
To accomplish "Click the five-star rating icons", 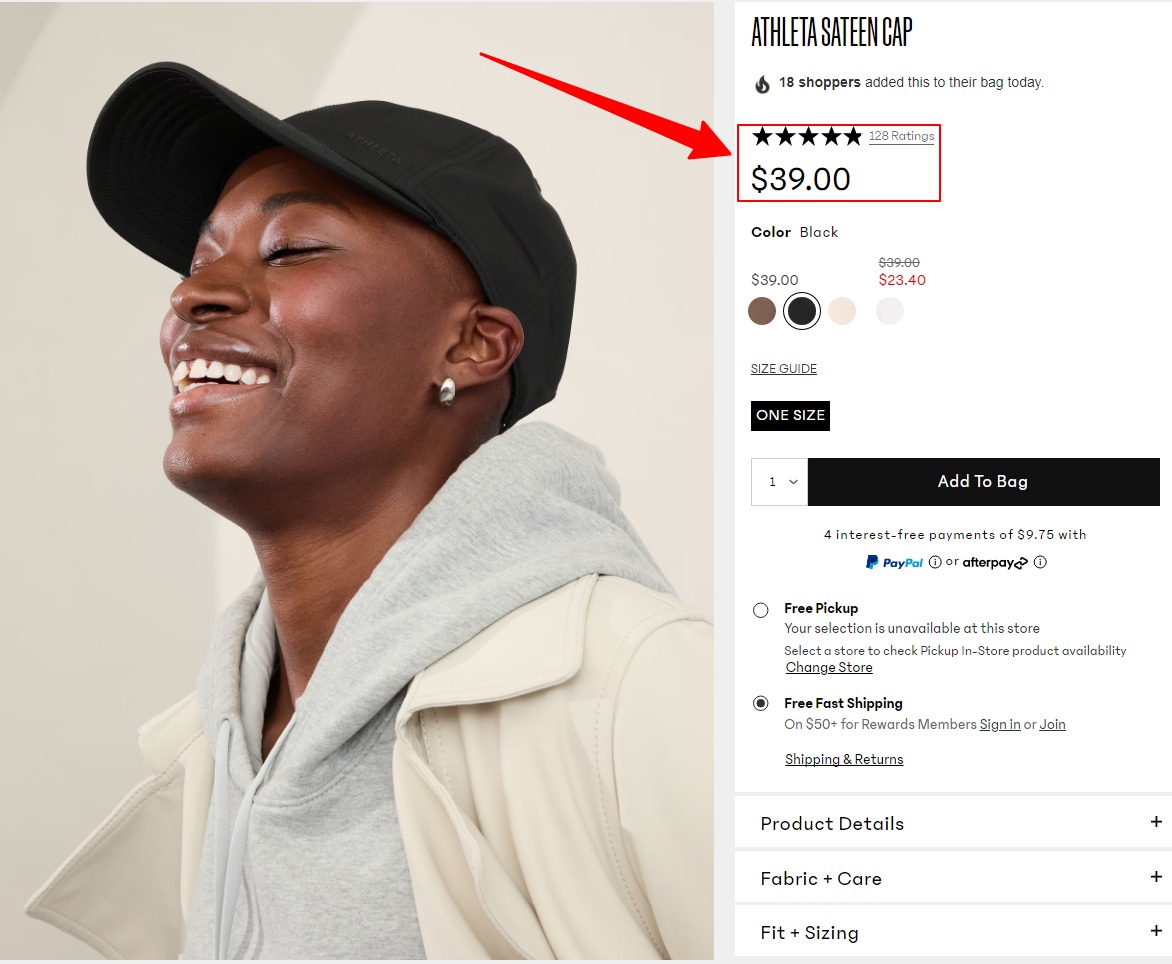I will coord(806,136).
